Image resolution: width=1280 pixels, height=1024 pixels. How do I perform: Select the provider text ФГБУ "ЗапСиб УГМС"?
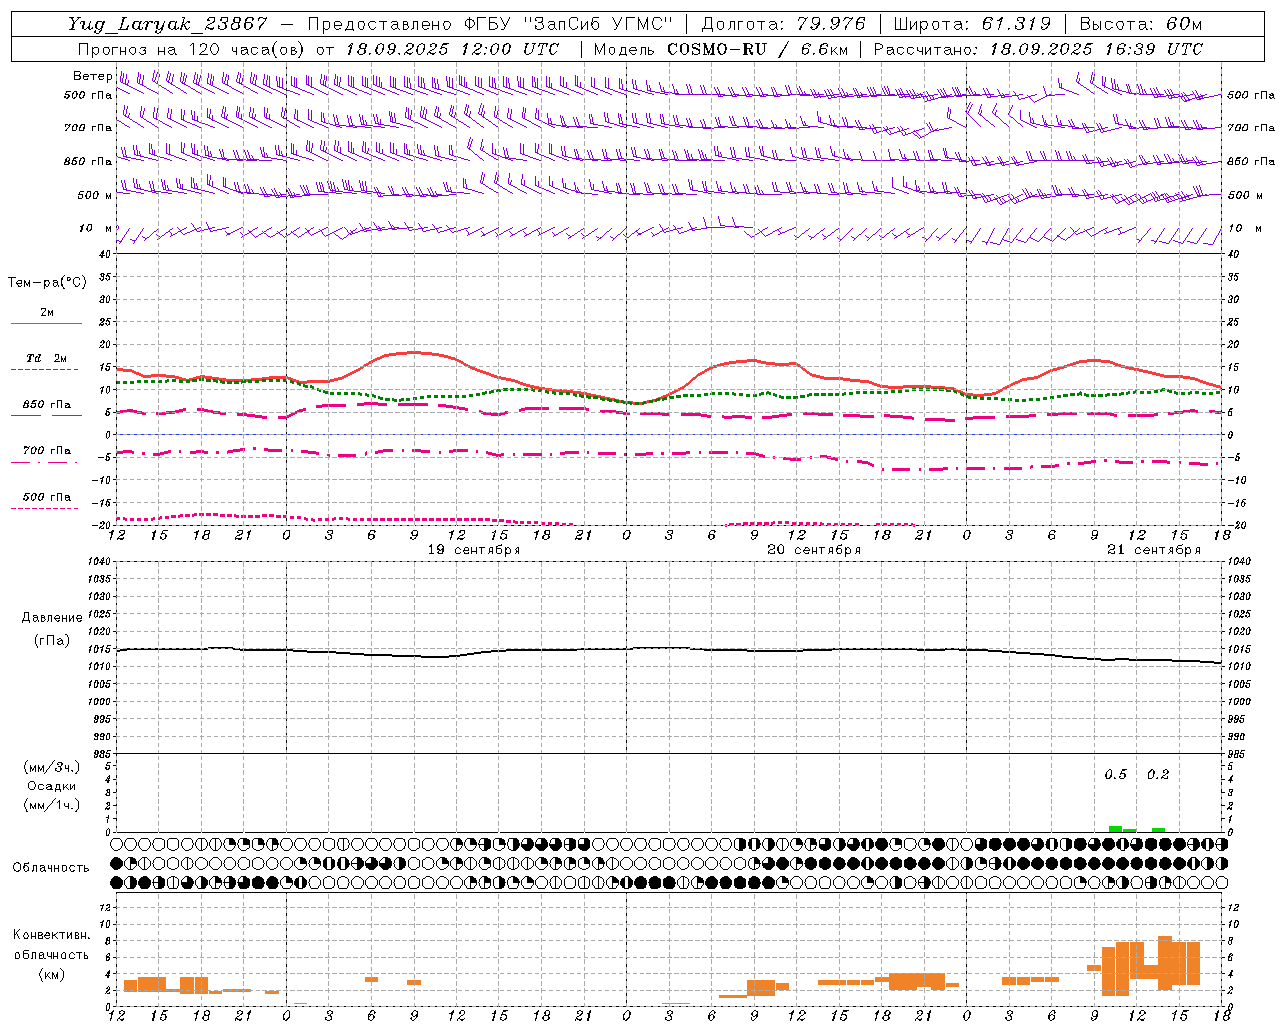coord(569,24)
